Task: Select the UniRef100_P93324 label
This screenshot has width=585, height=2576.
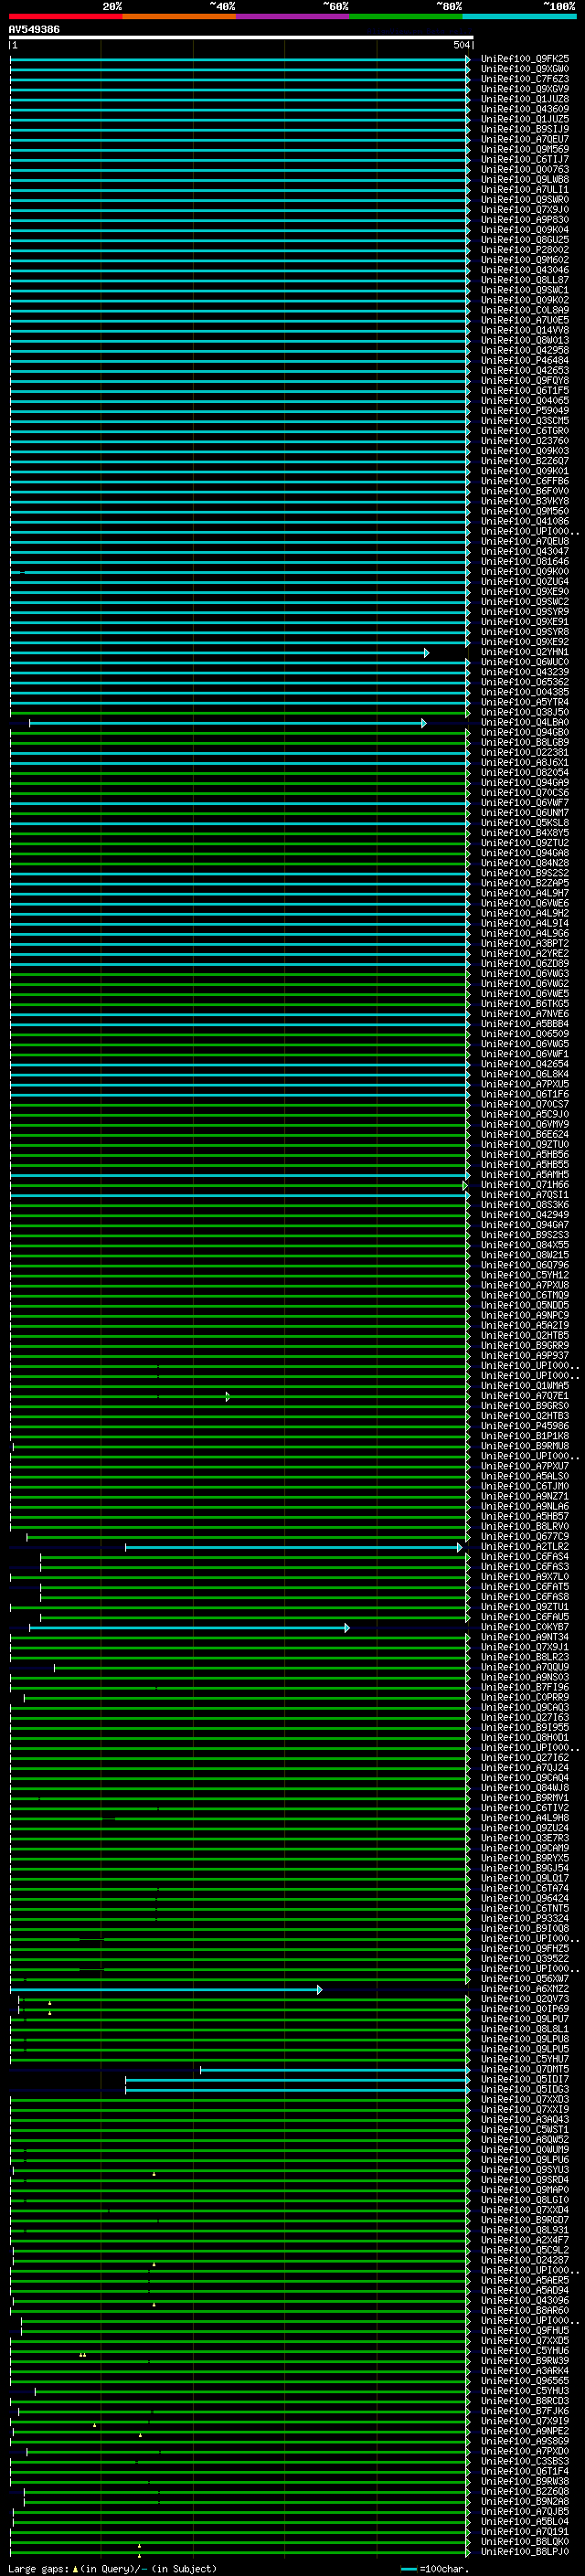Action: [525, 1919]
